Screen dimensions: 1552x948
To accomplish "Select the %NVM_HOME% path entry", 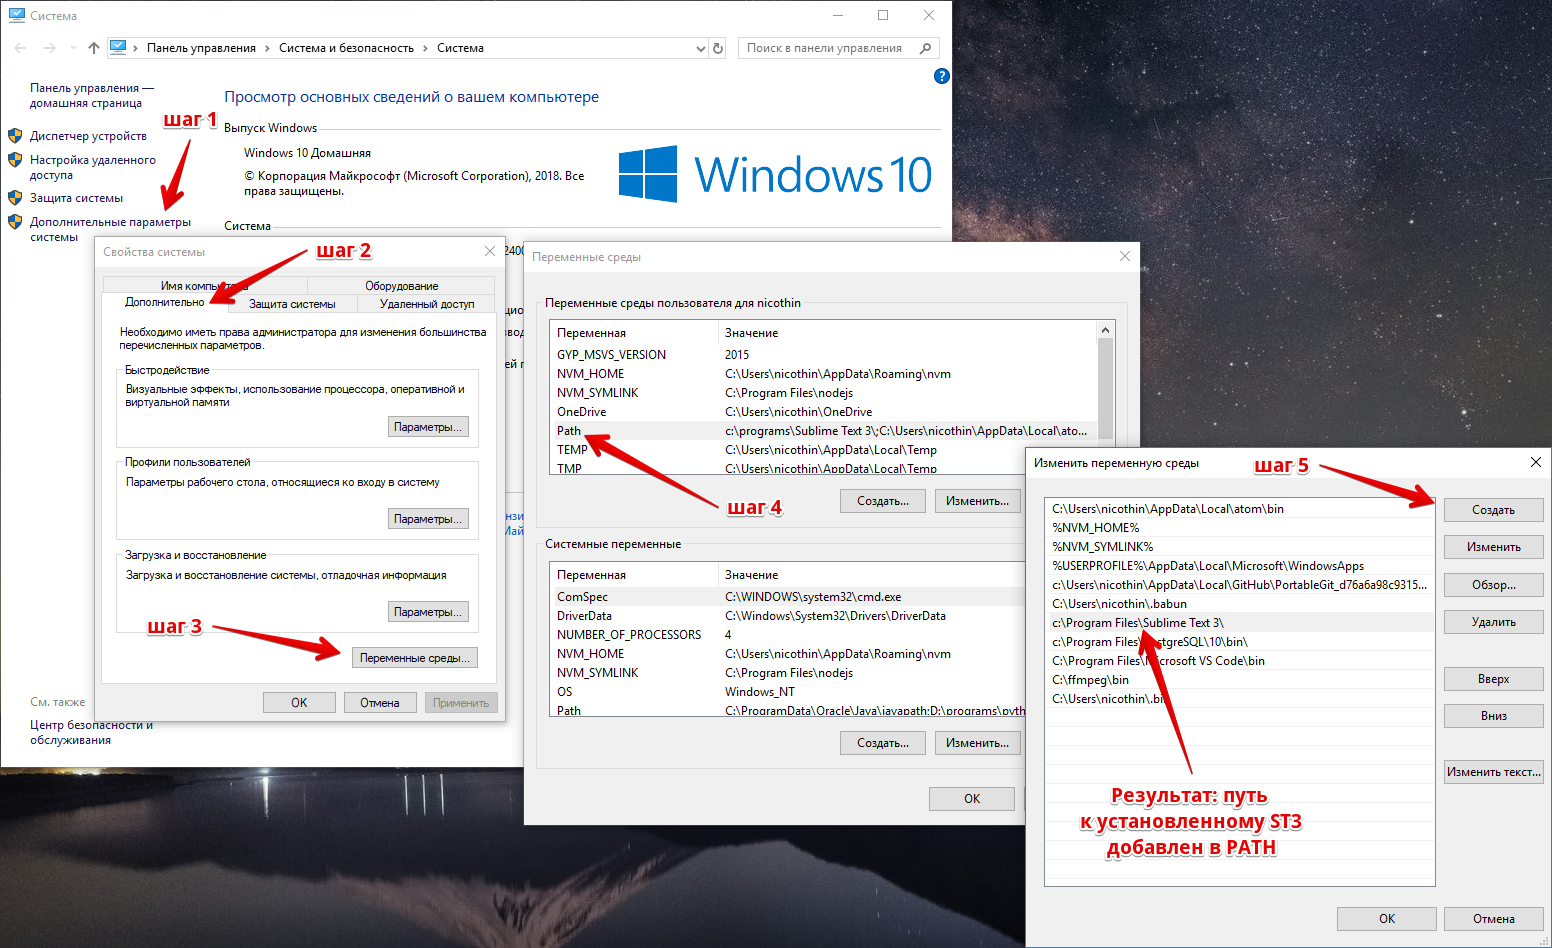I will (x=1240, y=528).
